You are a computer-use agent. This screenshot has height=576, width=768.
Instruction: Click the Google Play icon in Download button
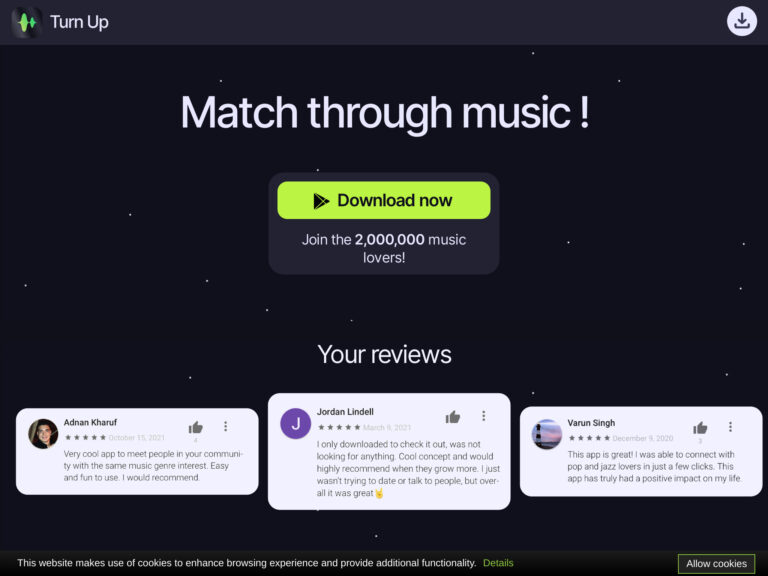tap(321, 200)
